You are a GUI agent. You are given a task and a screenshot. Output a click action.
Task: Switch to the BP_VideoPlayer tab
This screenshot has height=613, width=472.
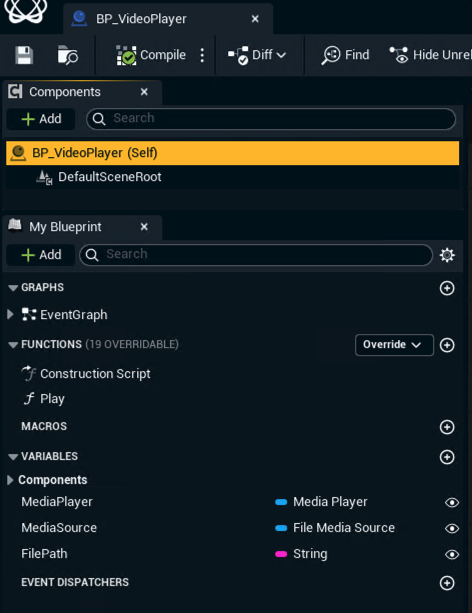click(167, 19)
